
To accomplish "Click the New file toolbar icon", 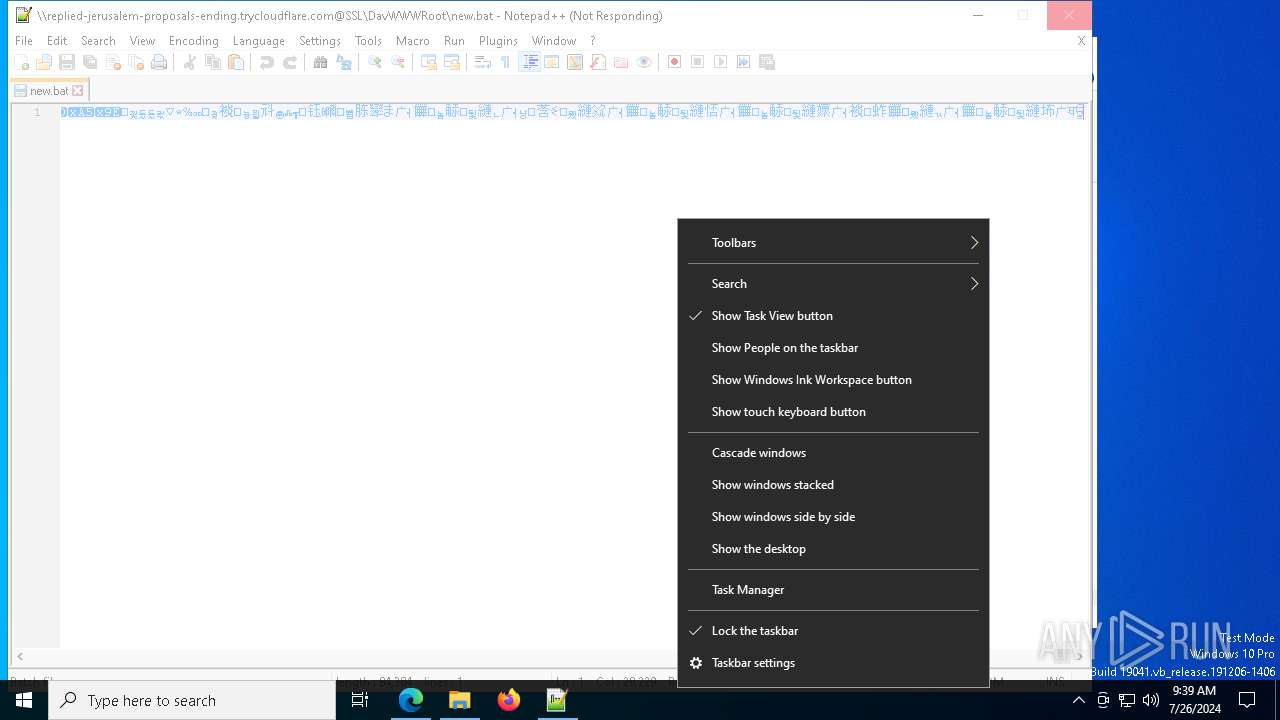I will pyautogui.click(x=21, y=62).
